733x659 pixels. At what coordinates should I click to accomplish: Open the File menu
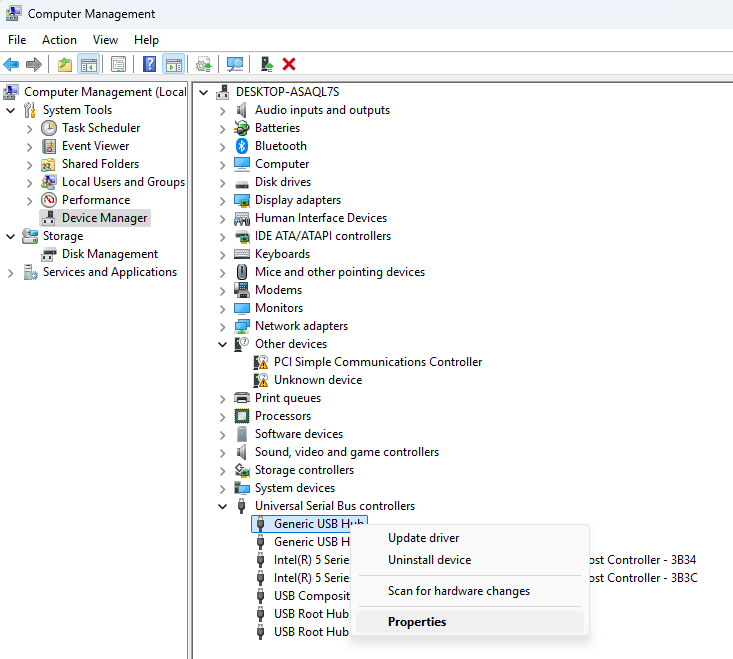17,40
